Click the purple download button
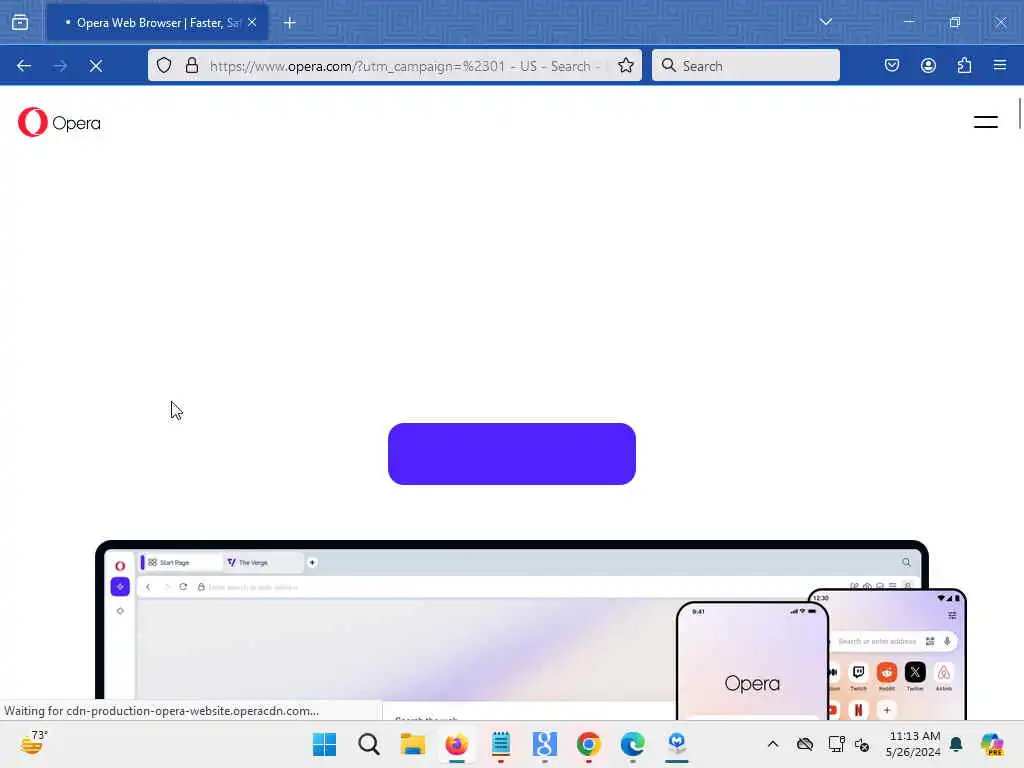Viewport: 1024px width, 768px height. pos(511,454)
